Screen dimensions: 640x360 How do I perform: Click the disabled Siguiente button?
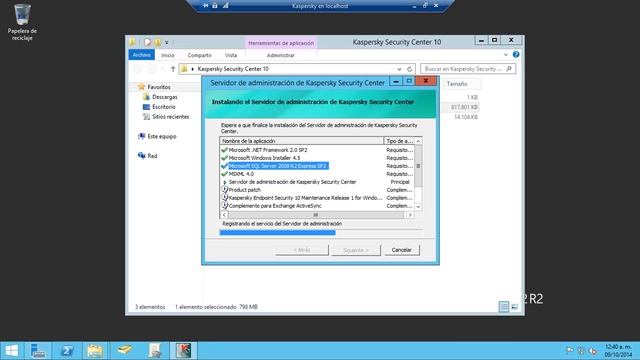[356, 250]
